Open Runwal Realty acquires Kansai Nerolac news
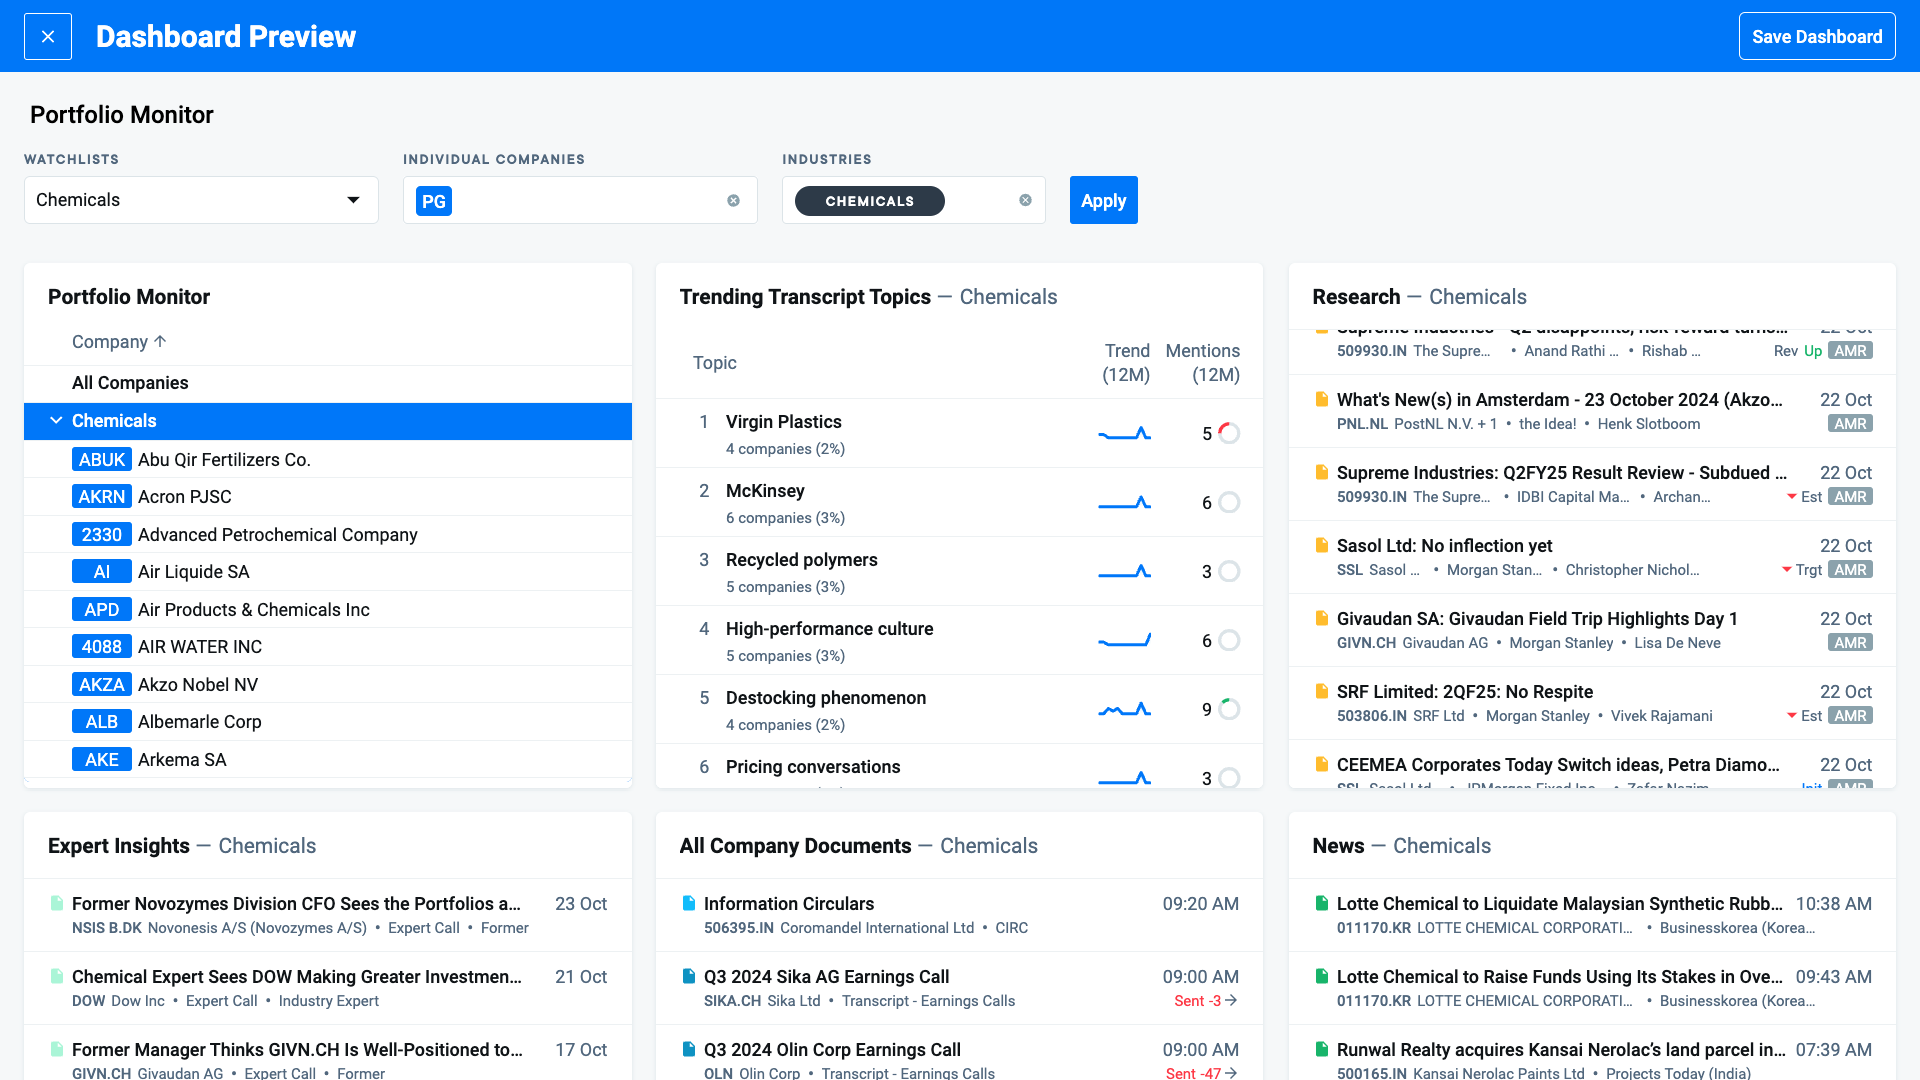Image resolution: width=1920 pixels, height=1080 pixels. pyautogui.click(x=1561, y=1050)
